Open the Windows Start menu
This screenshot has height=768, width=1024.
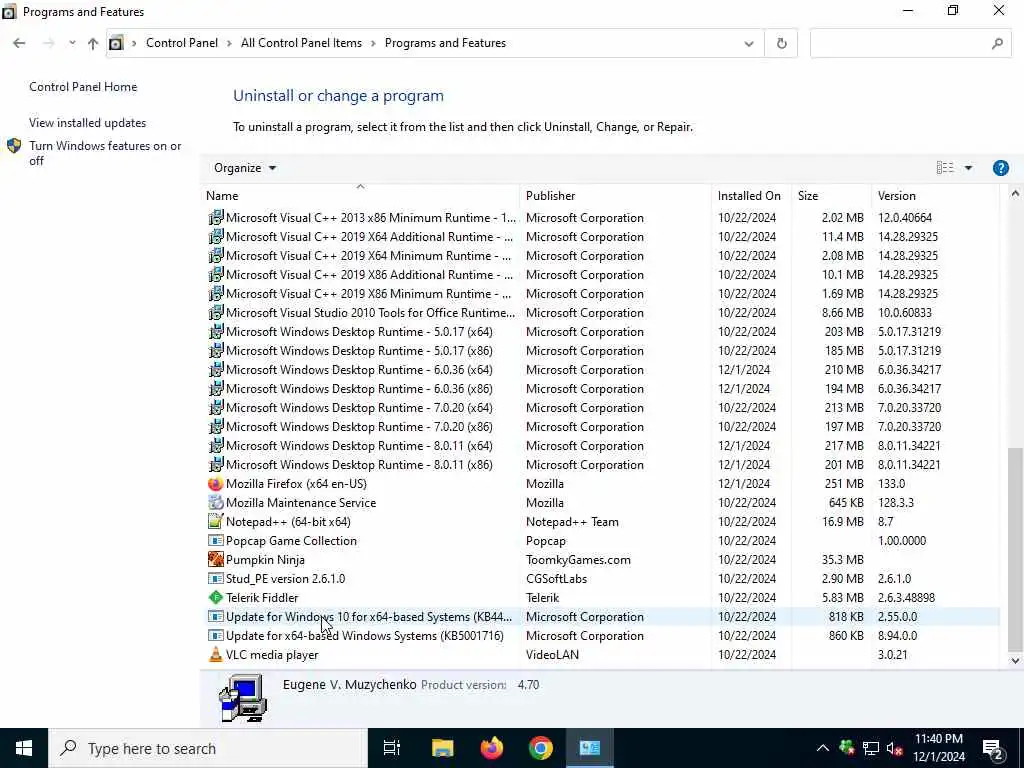24,748
